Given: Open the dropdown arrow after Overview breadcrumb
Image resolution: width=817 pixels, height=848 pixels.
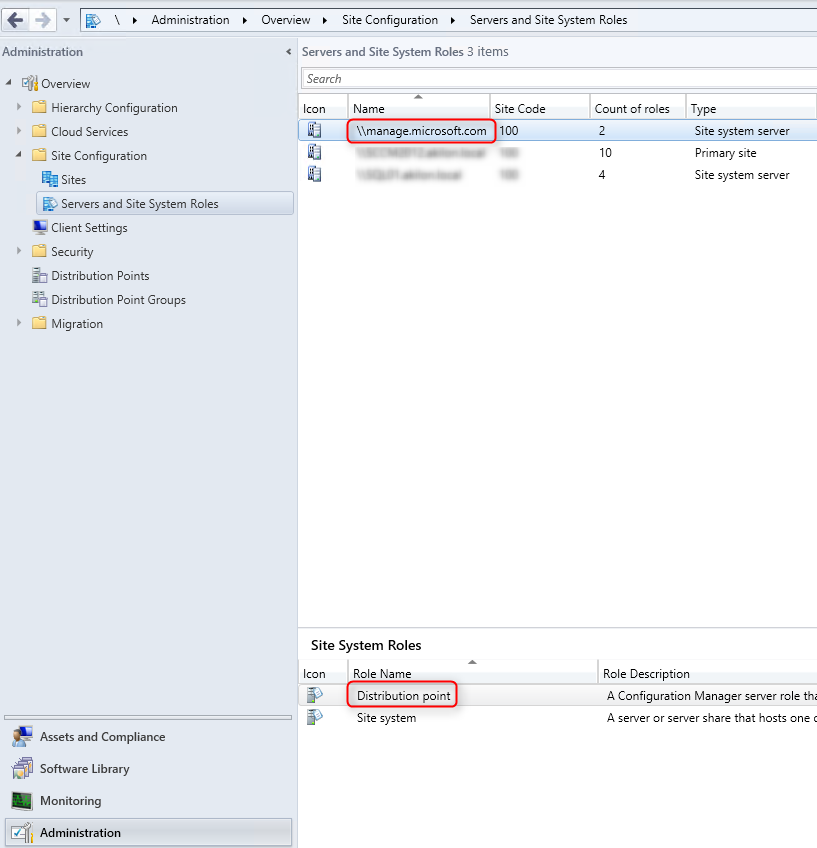Looking at the screenshot, I should click(x=325, y=21).
